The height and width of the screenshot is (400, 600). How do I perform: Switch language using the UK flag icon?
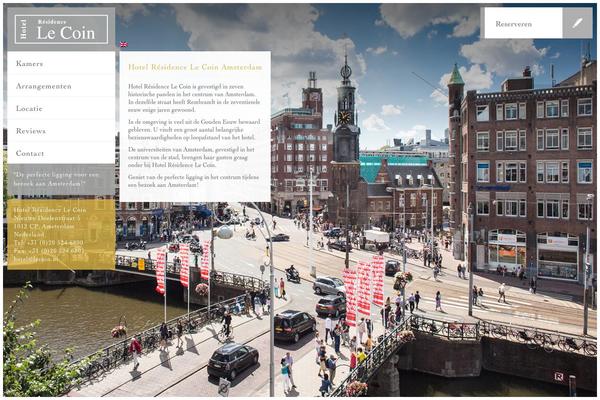point(124,45)
